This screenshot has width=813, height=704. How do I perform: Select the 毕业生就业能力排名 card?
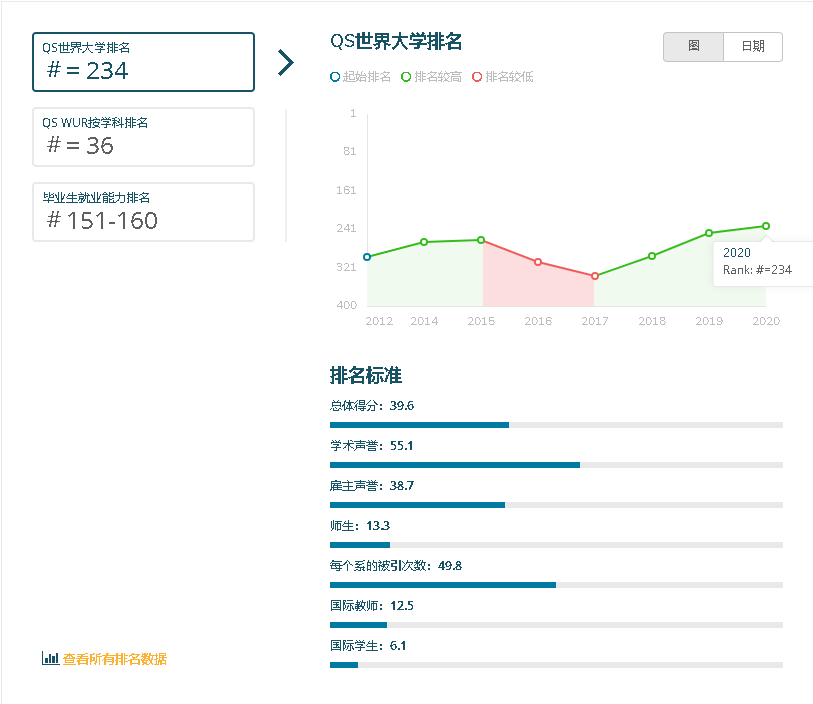coord(143,212)
